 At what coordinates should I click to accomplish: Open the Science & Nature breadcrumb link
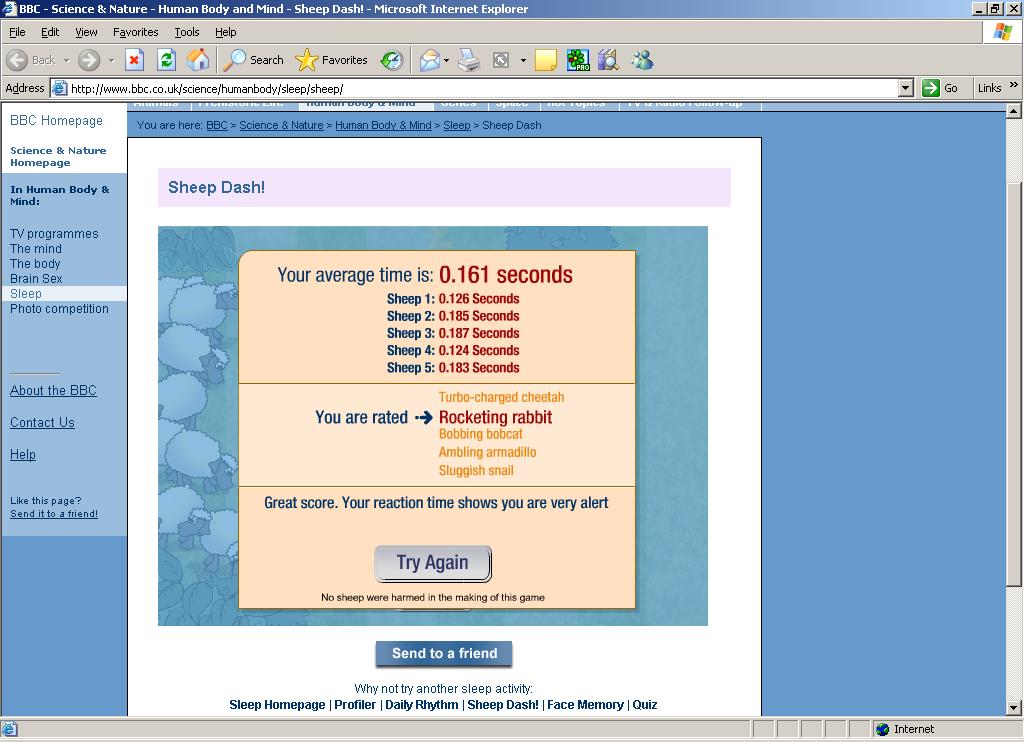281,125
